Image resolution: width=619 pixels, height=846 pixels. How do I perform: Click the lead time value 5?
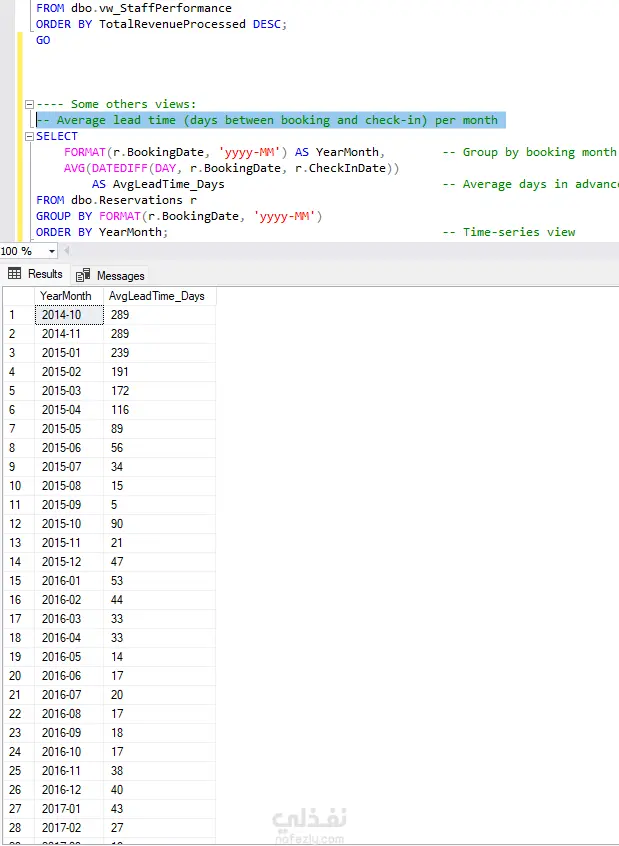click(x=159, y=505)
